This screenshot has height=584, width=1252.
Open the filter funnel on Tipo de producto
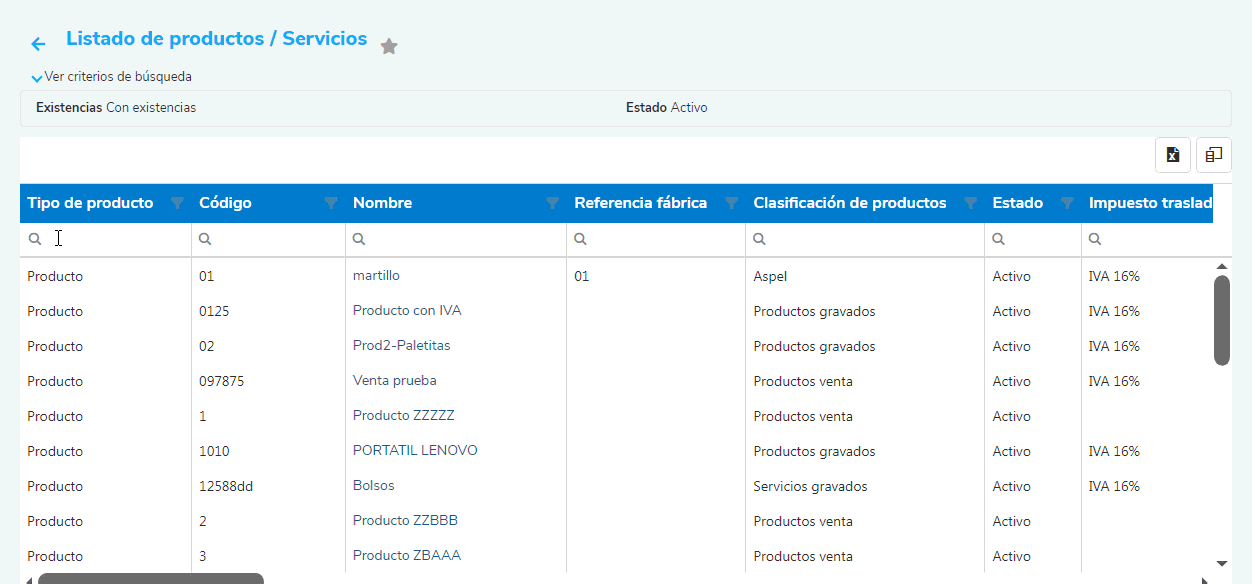[176, 203]
